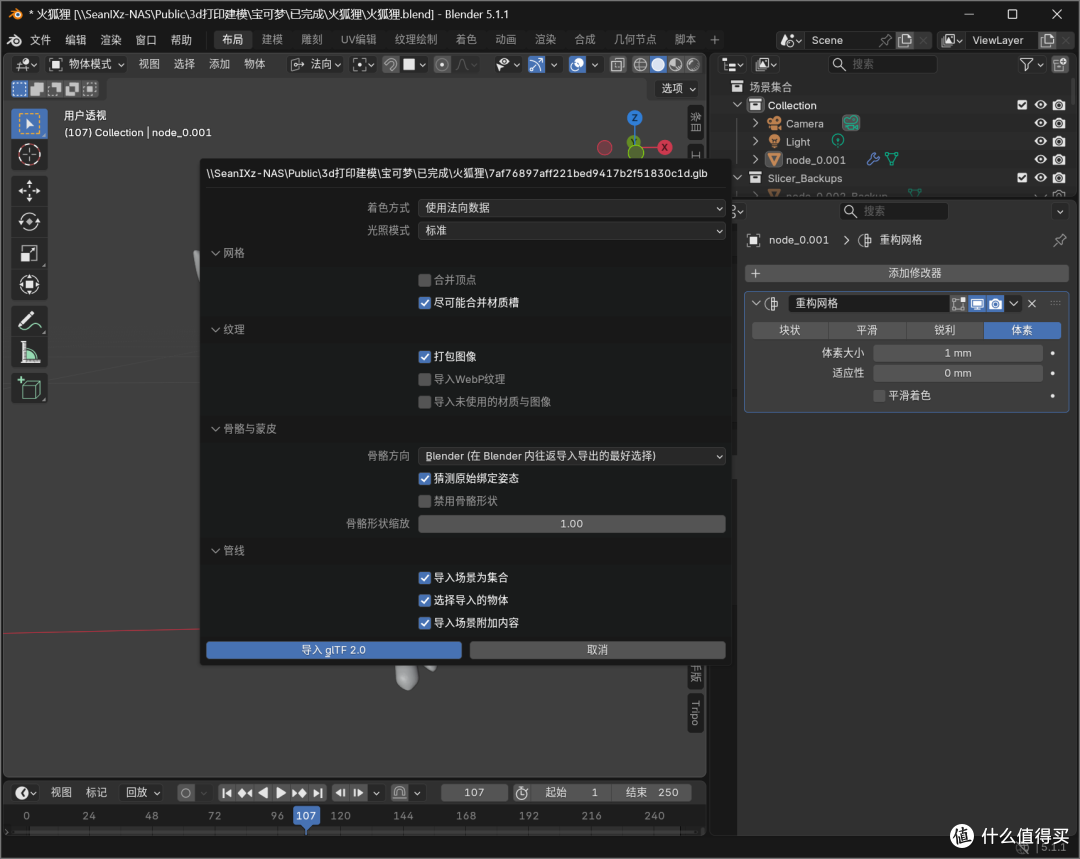1080x859 pixels.
Task: Select the Annotate tool
Action: [29, 321]
